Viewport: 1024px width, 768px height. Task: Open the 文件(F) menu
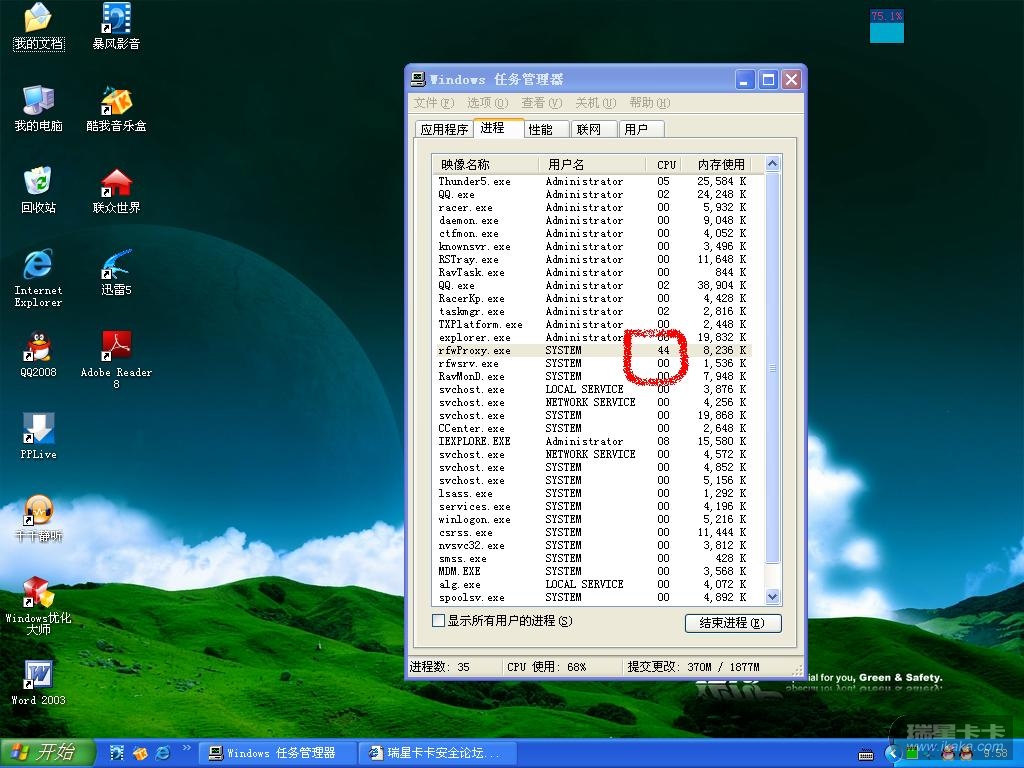(432, 103)
